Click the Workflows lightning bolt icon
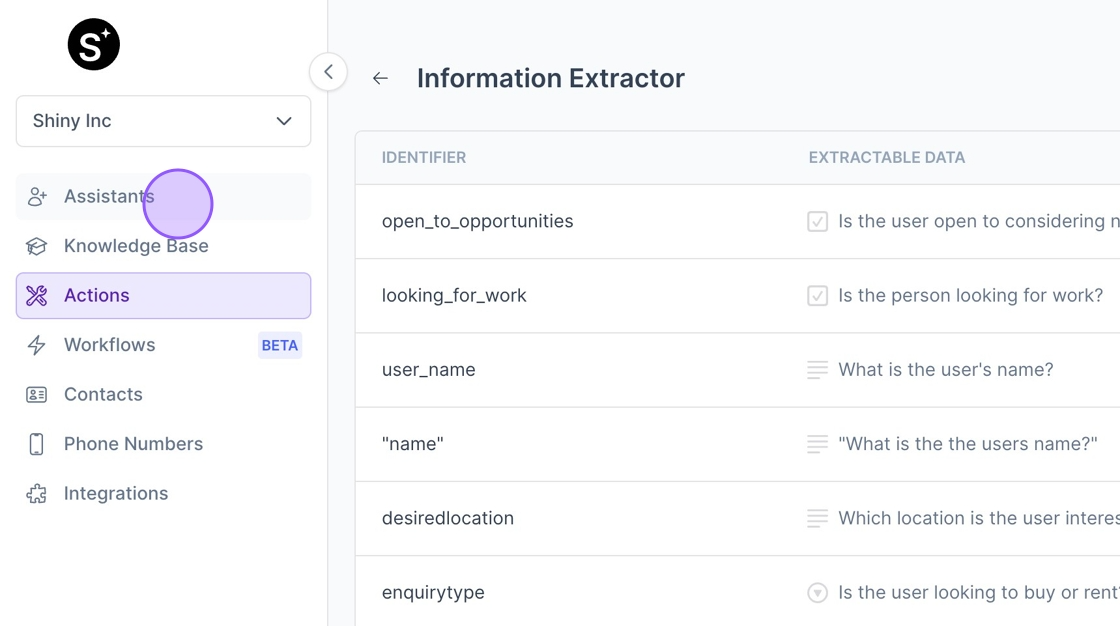This screenshot has width=1120, height=626. click(x=36, y=345)
